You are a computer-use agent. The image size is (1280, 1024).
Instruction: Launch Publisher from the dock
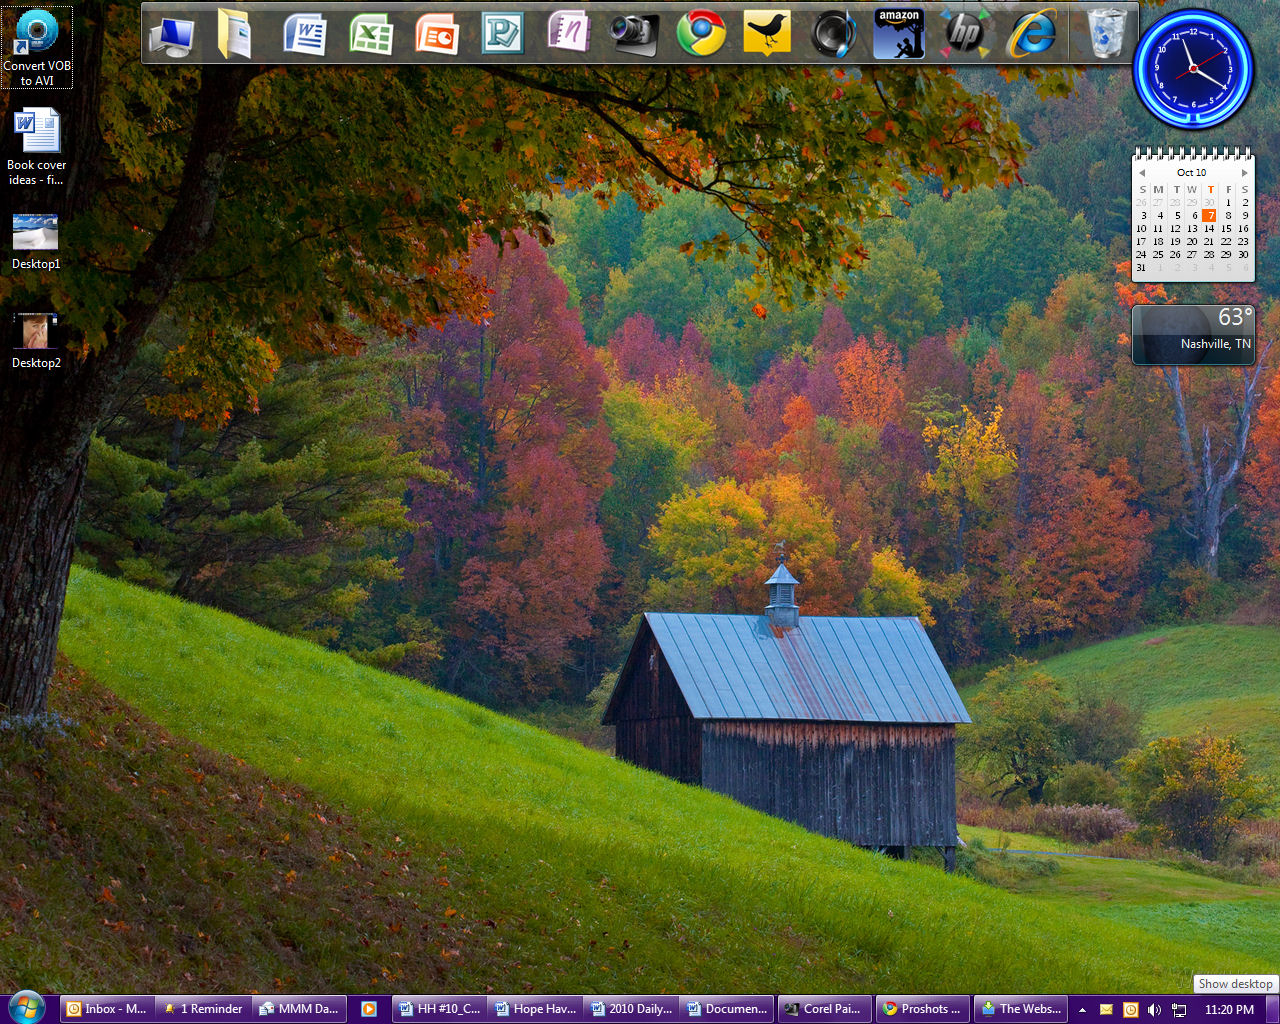point(502,34)
